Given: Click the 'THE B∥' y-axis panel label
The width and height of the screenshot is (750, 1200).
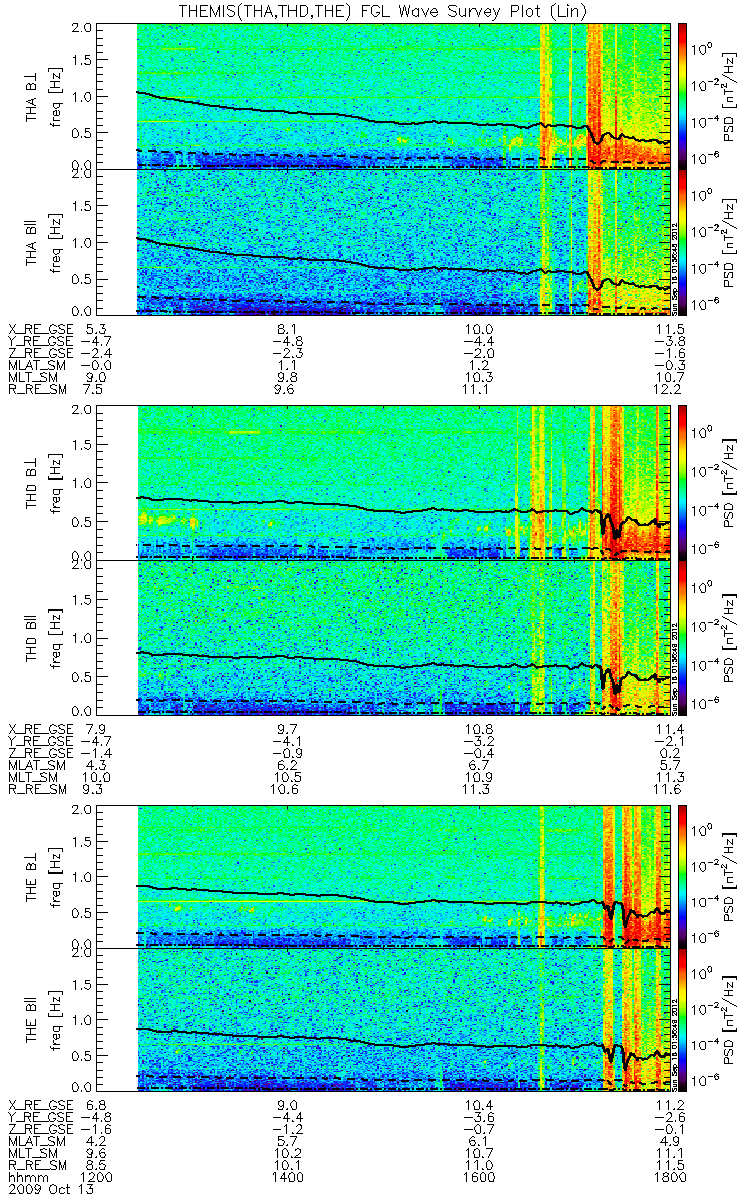Looking at the screenshot, I should click(32, 1021).
